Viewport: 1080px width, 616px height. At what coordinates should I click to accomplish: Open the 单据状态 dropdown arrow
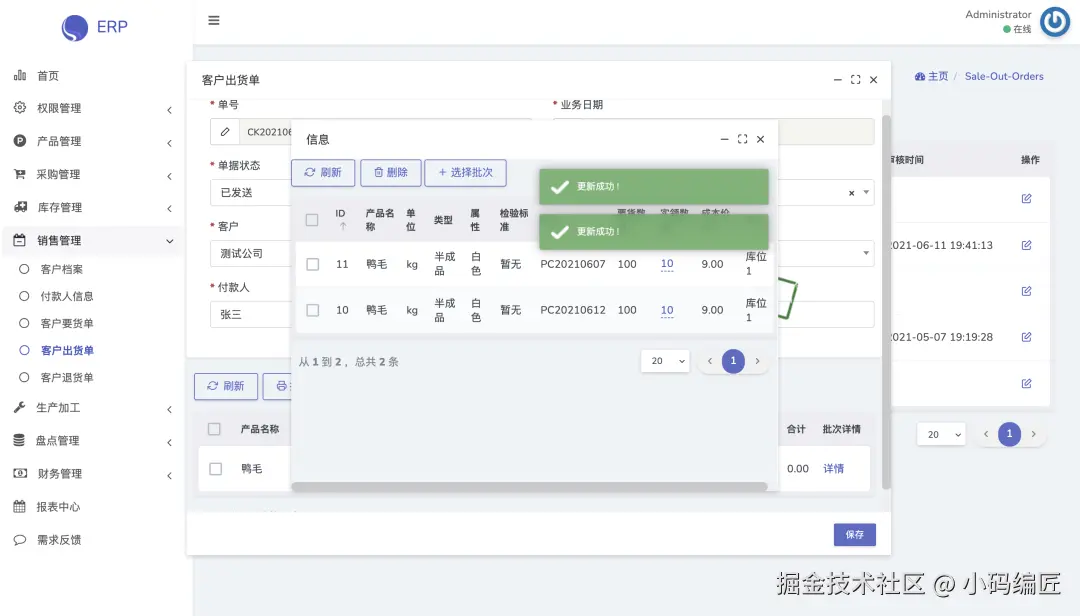pyautogui.click(x=866, y=192)
